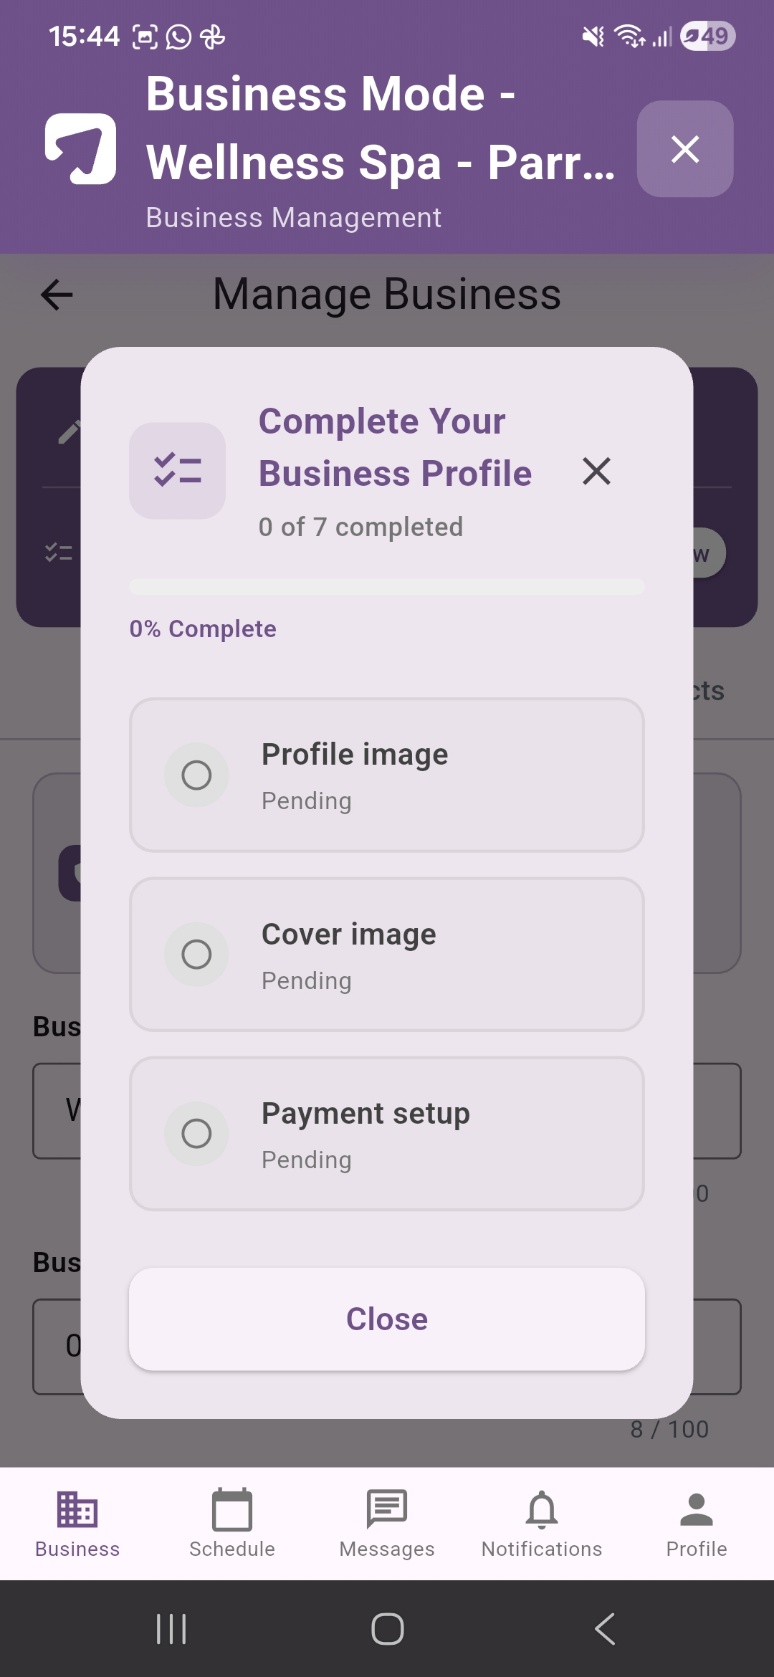
Task: Select the Cover image radio circle
Action: [197, 954]
